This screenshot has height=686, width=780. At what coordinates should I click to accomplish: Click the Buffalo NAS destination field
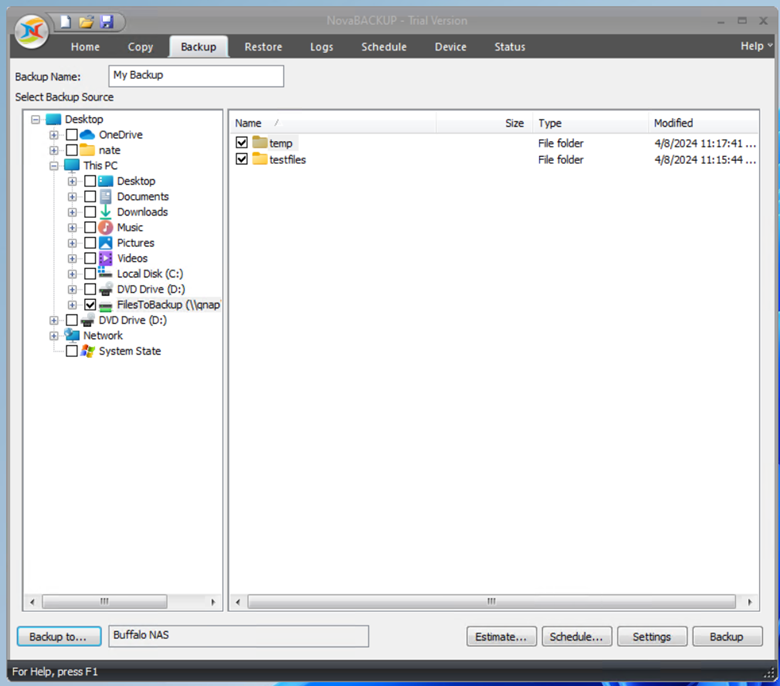coord(238,636)
